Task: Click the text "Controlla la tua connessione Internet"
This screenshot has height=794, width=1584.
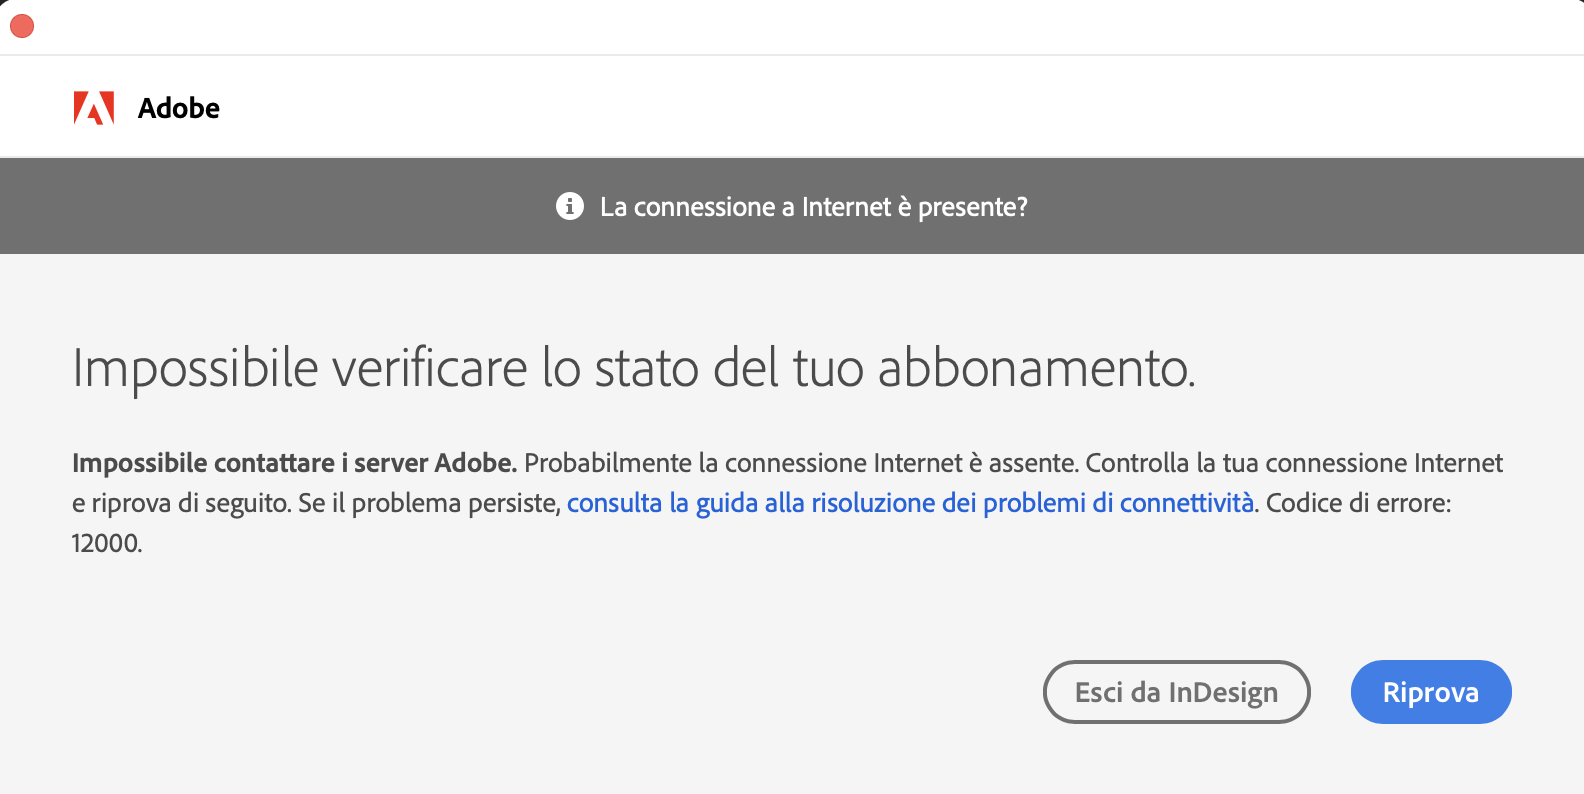Action: tap(1294, 463)
